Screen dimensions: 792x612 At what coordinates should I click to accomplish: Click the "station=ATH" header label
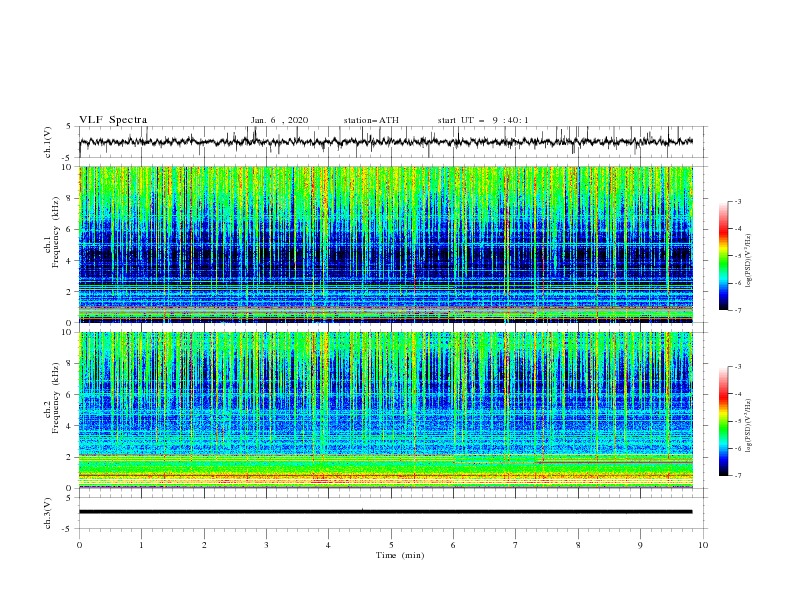[371, 120]
